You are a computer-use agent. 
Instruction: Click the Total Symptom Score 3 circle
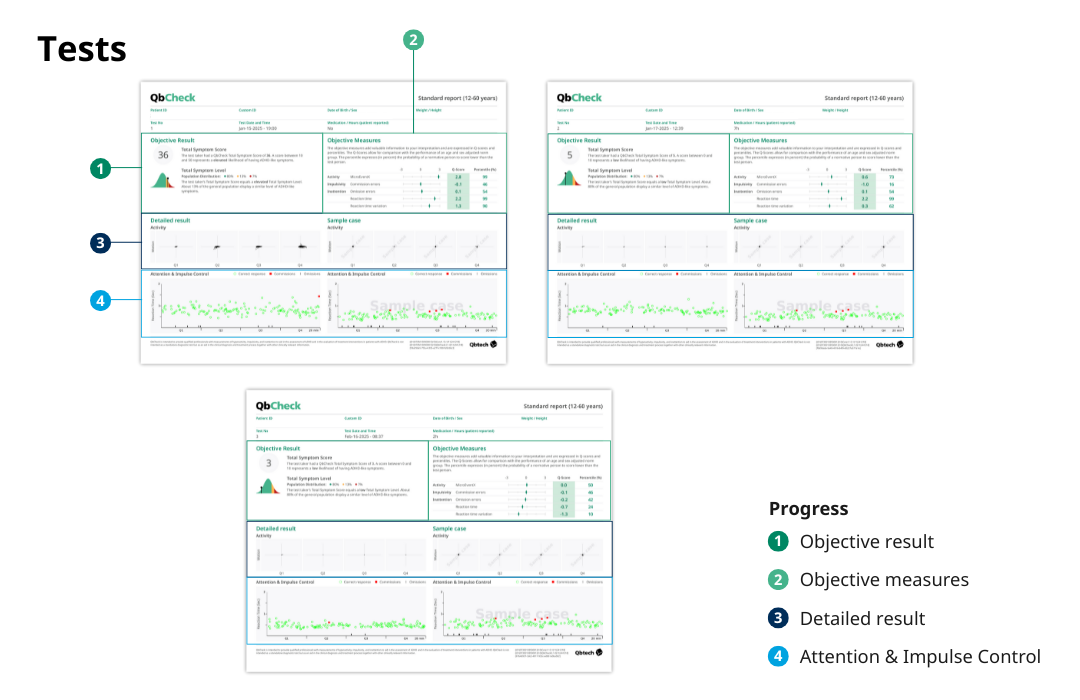[x=268, y=463]
